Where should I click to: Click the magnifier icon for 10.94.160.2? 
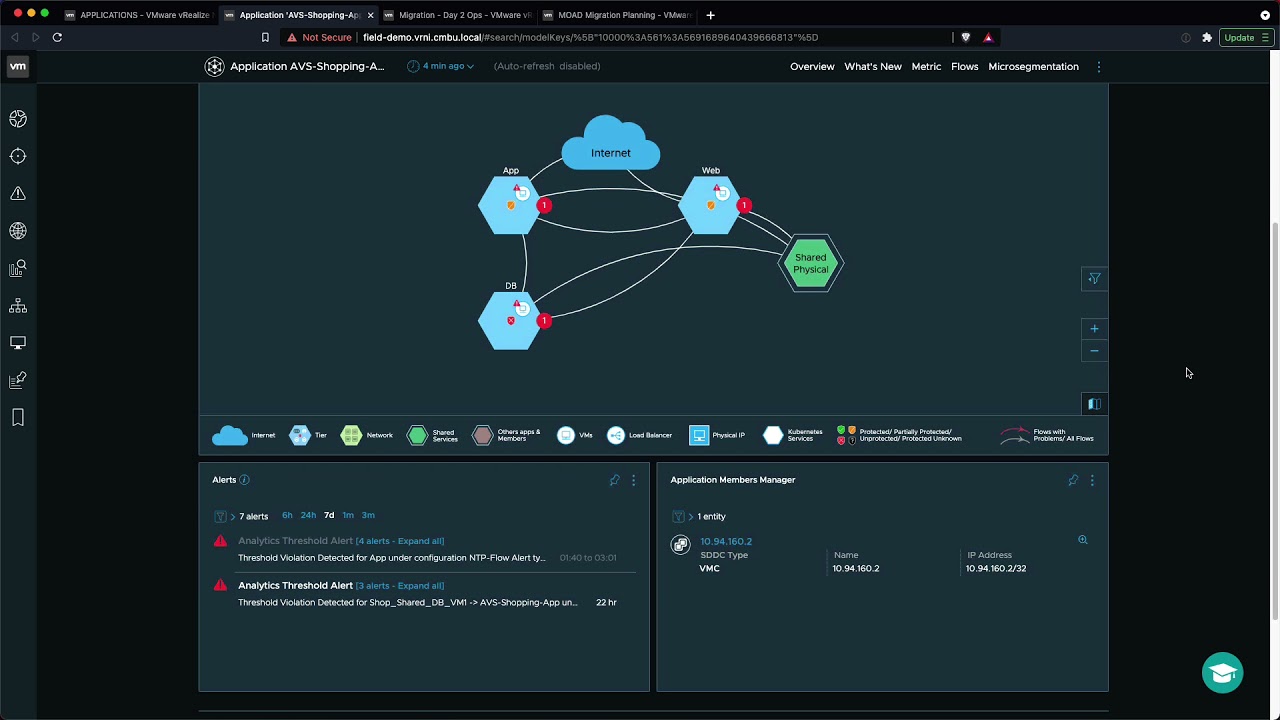[1082, 540]
